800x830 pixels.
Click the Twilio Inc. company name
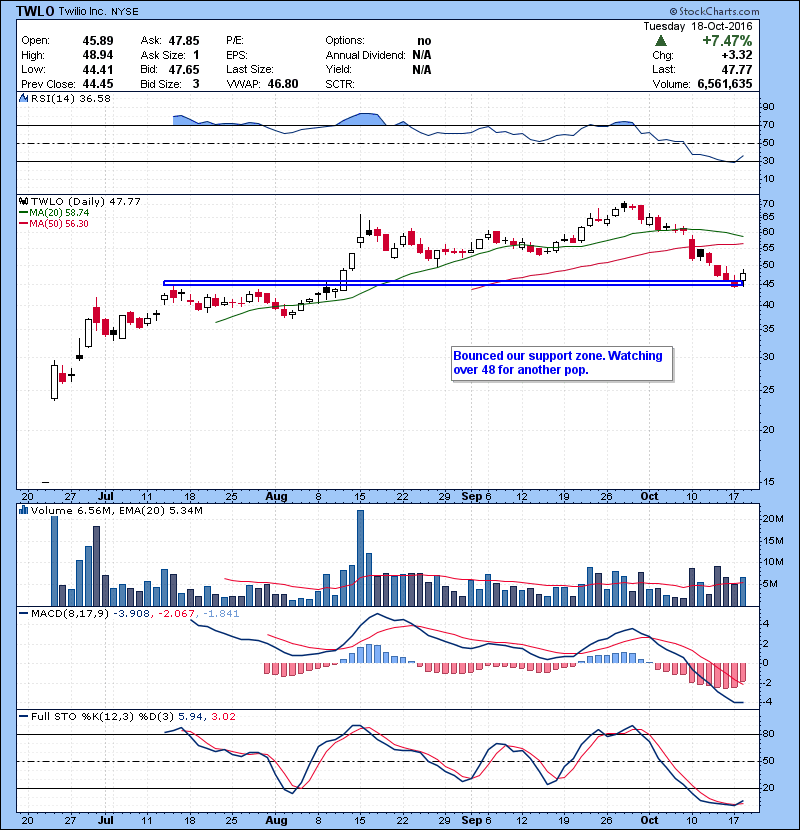click(x=83, y=12)
